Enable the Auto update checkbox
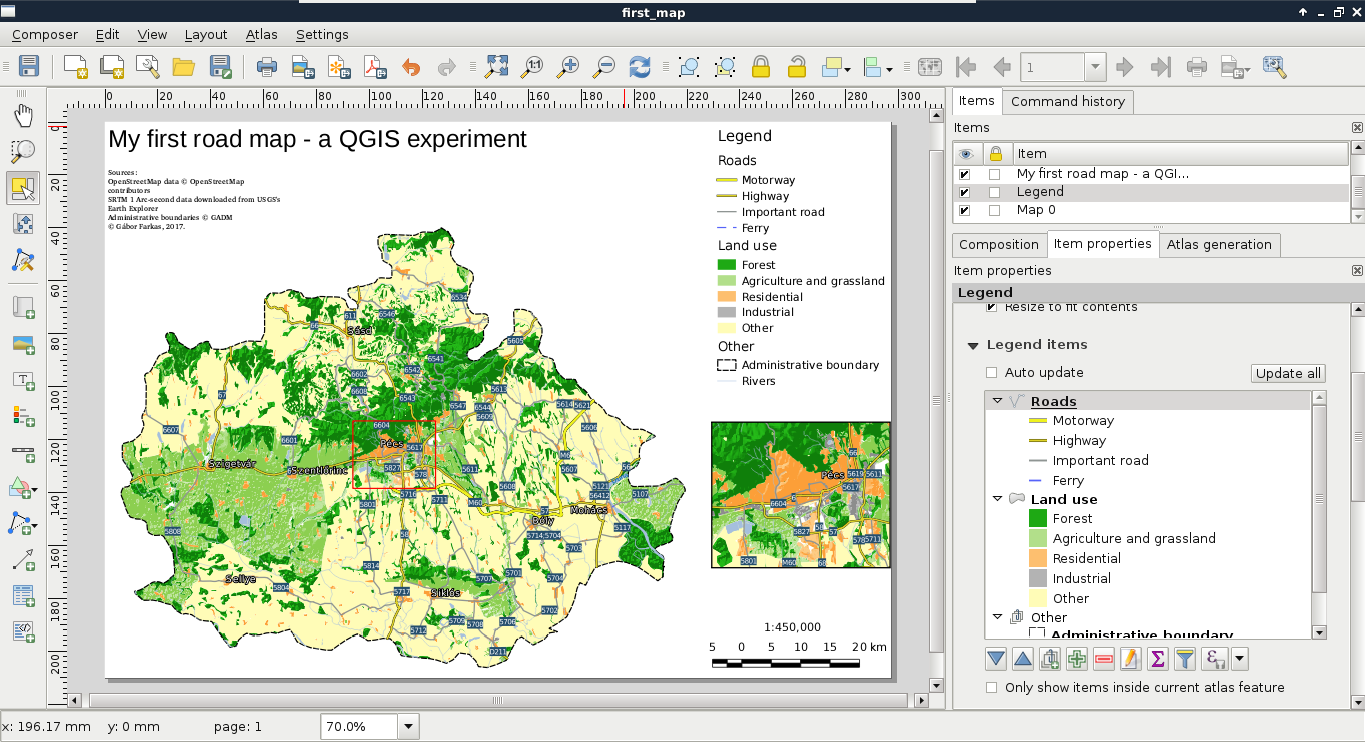Viewport: 1365px width, 742px height. pos(992,373)
